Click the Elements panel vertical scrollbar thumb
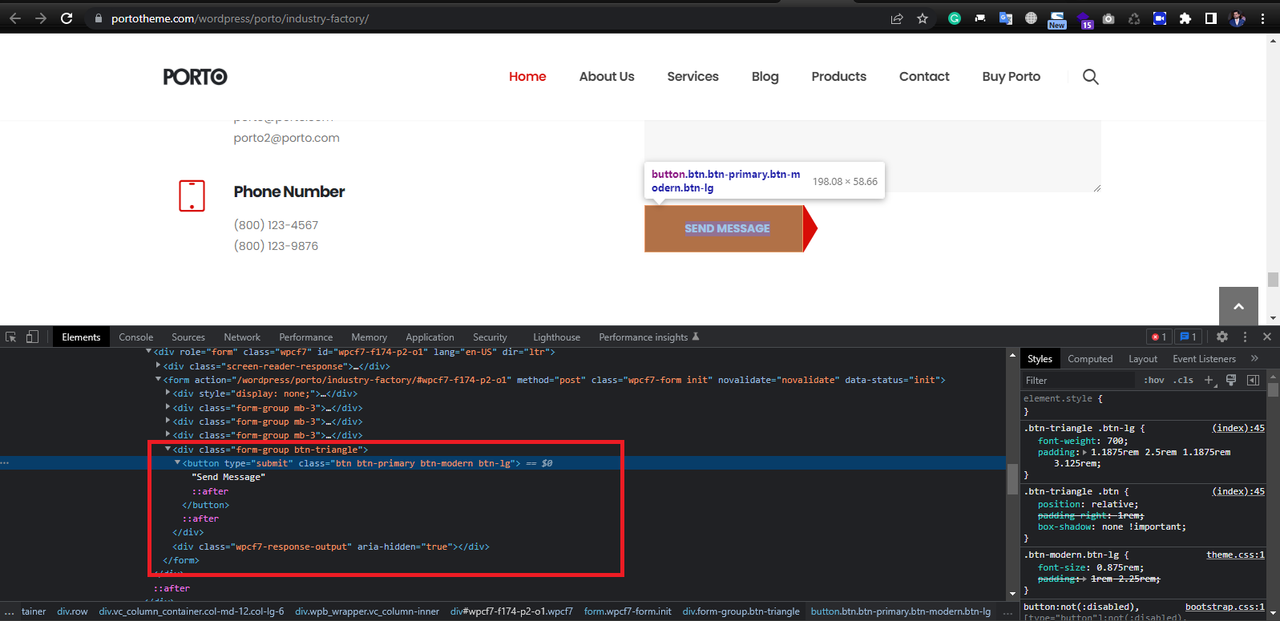The height and width of the screenshot is (621, 1280). 1012,479
